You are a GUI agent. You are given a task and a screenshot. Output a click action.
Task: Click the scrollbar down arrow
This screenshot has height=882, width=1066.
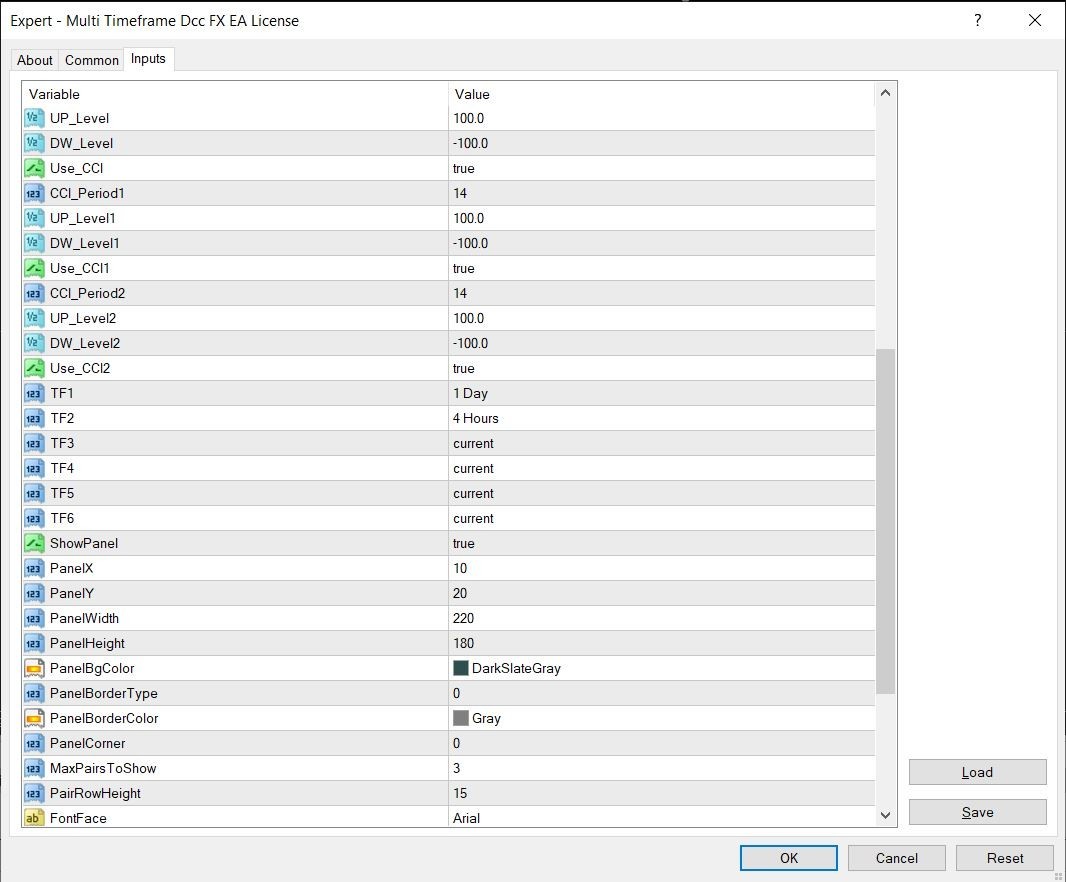885,815
